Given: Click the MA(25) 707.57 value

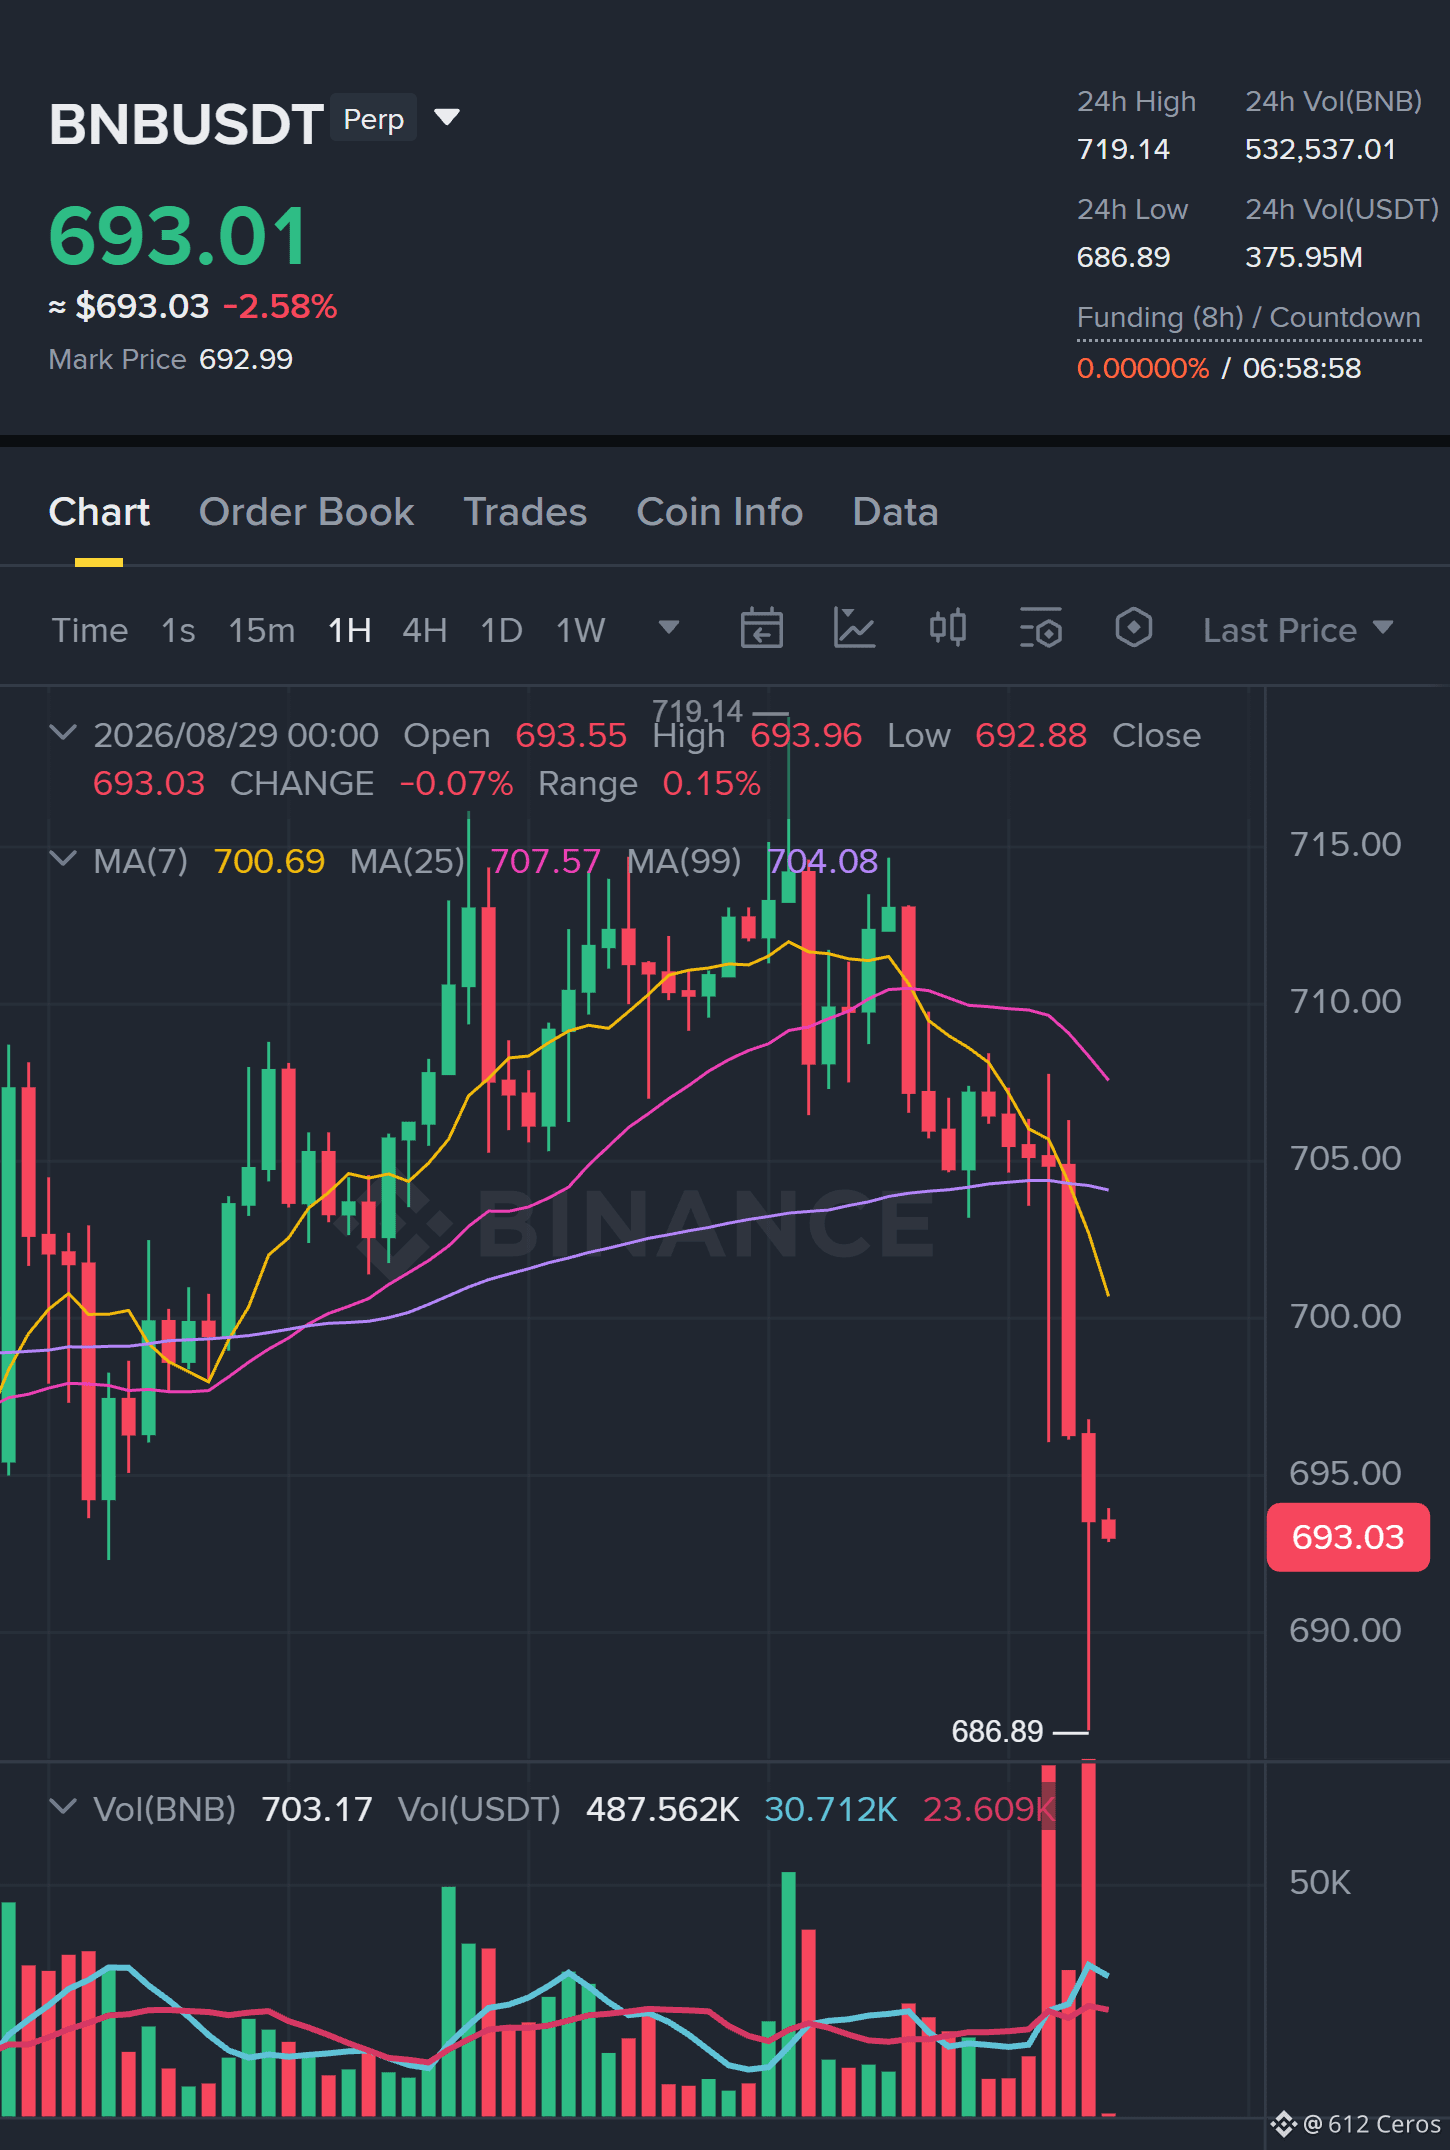Looking at the screenshot, I should 545,861.
